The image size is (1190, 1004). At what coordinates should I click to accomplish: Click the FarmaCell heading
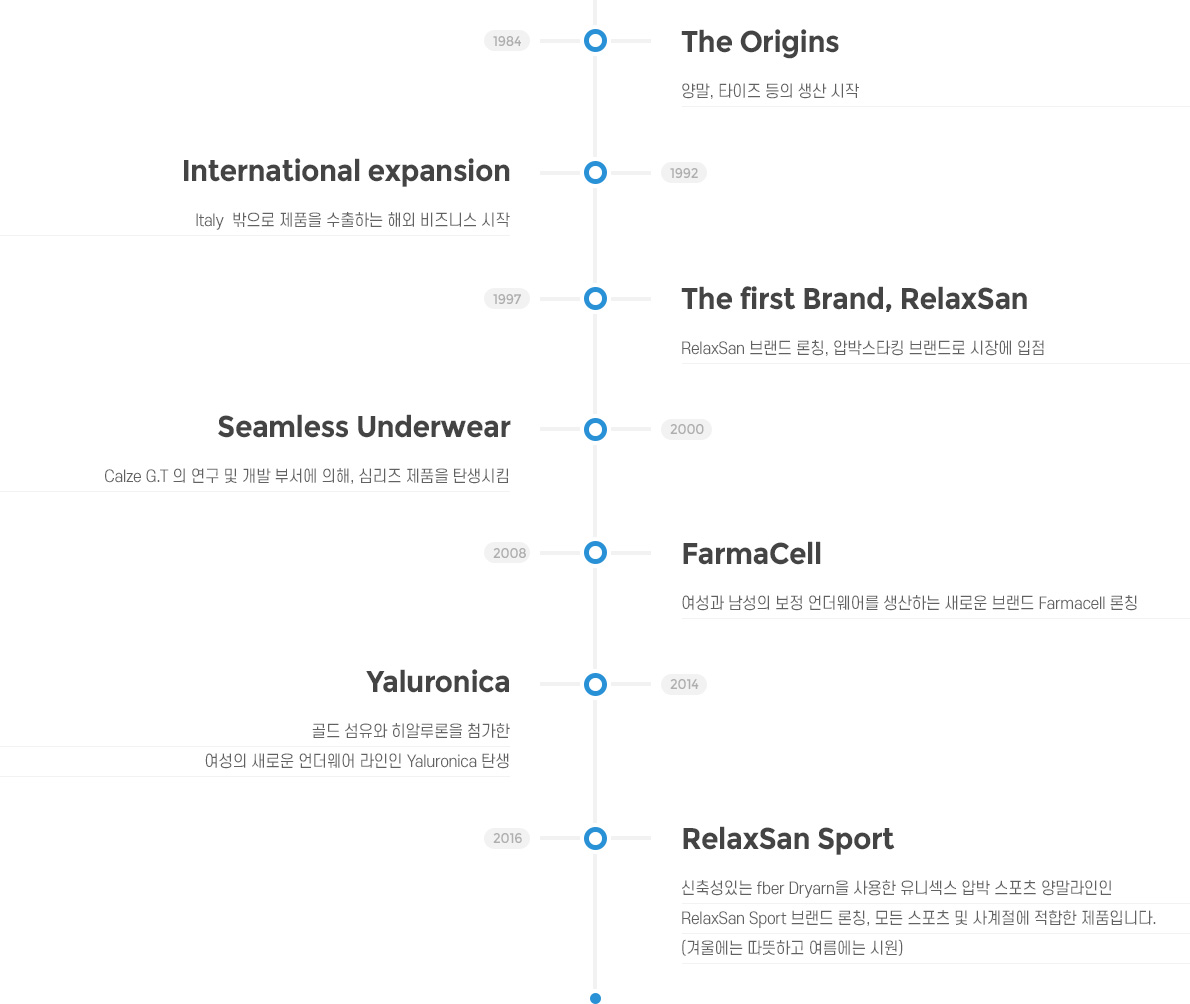point(751,554)
